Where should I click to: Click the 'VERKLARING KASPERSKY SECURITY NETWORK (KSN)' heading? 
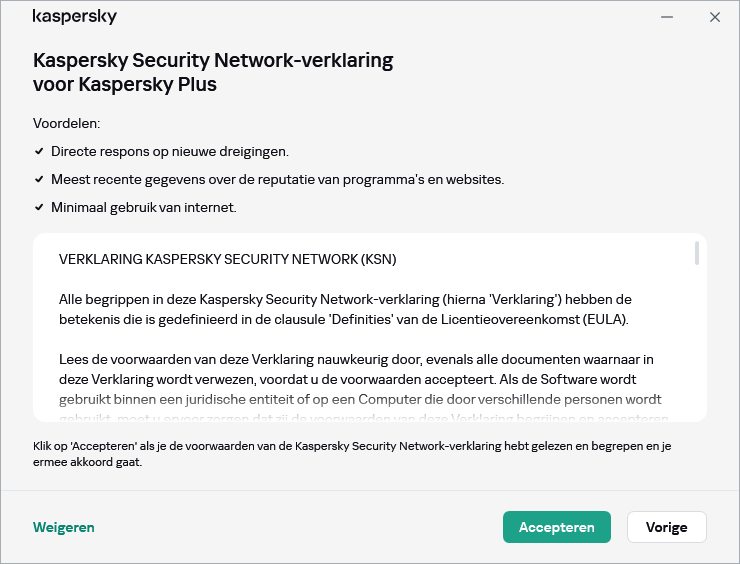(x=228, y=259)
